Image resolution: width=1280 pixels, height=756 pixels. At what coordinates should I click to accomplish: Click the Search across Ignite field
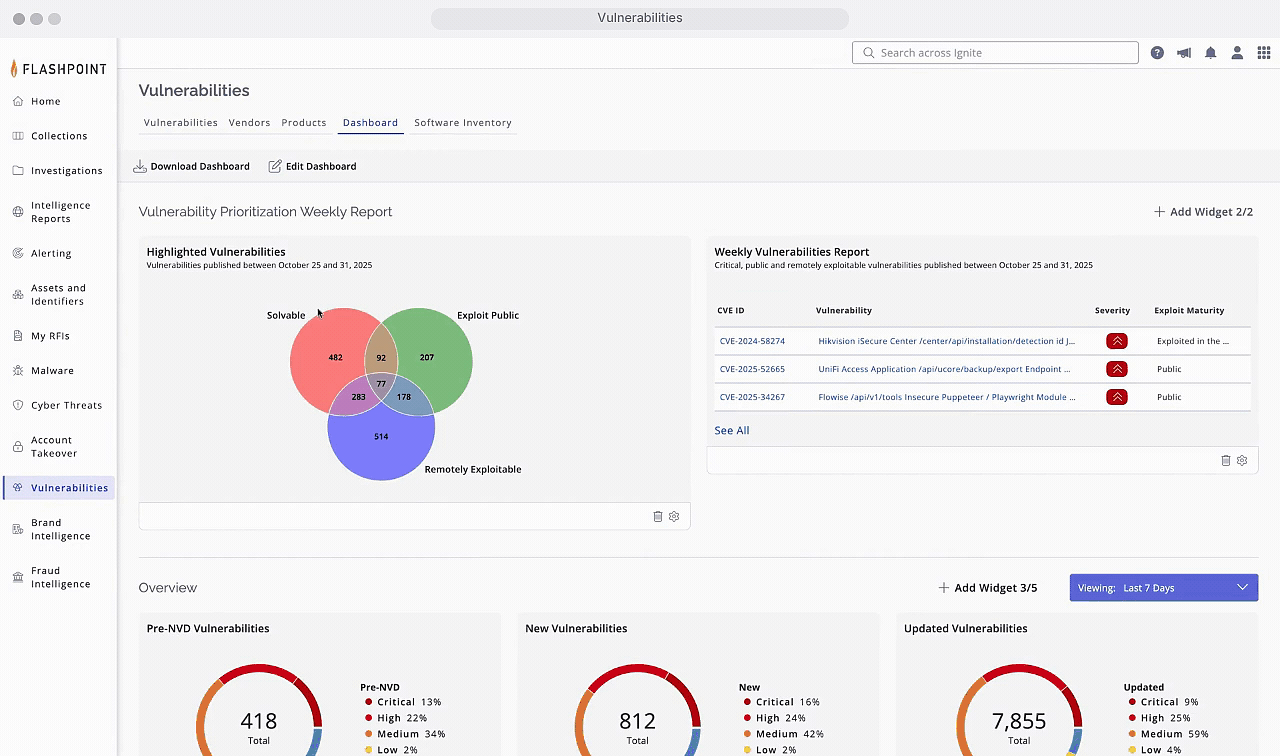pos(995,53)
